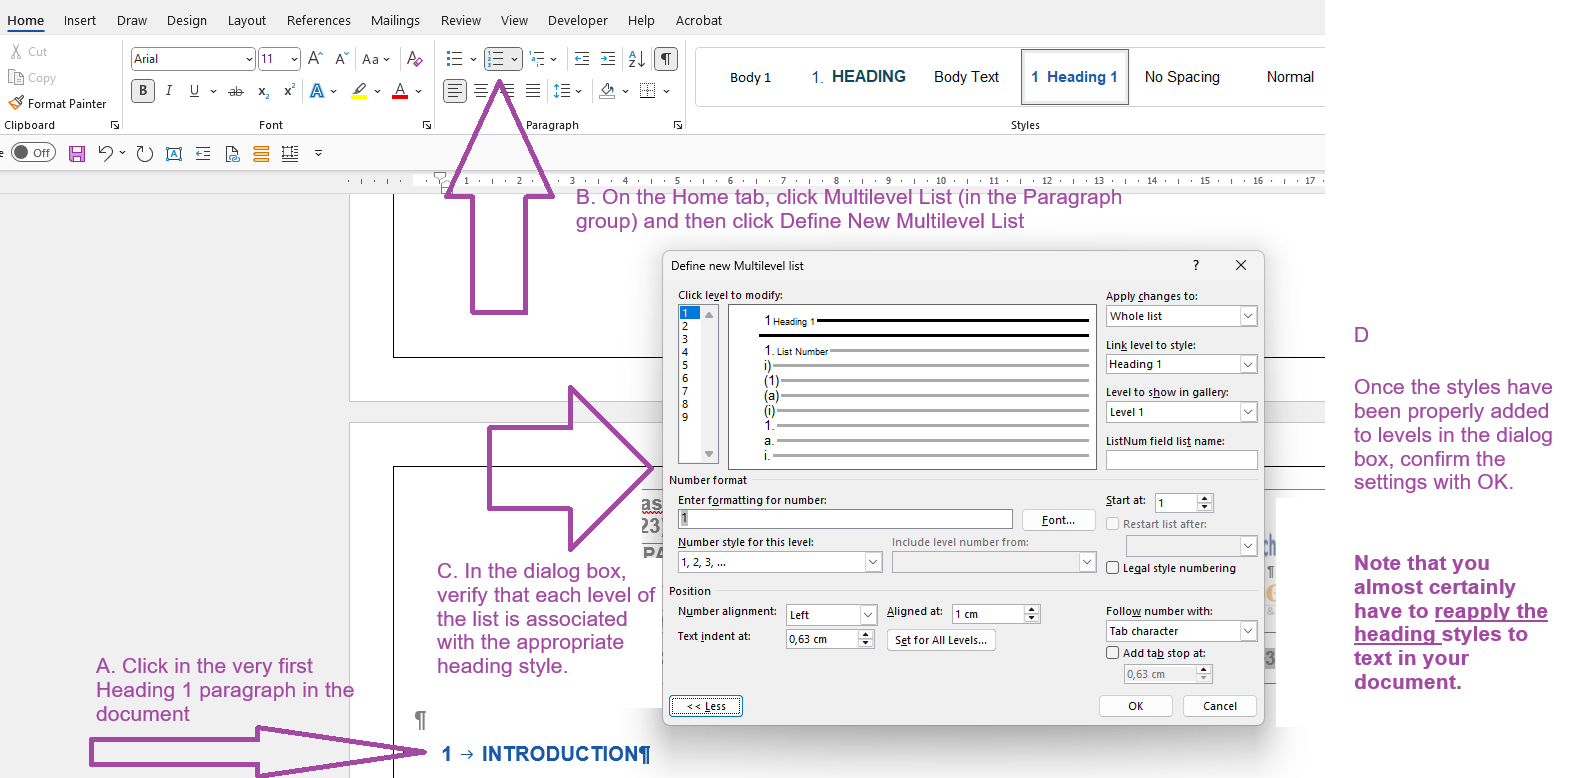Toggle show paragraph marks
This screenshot has width=1580, height=778.
[666, 59]
